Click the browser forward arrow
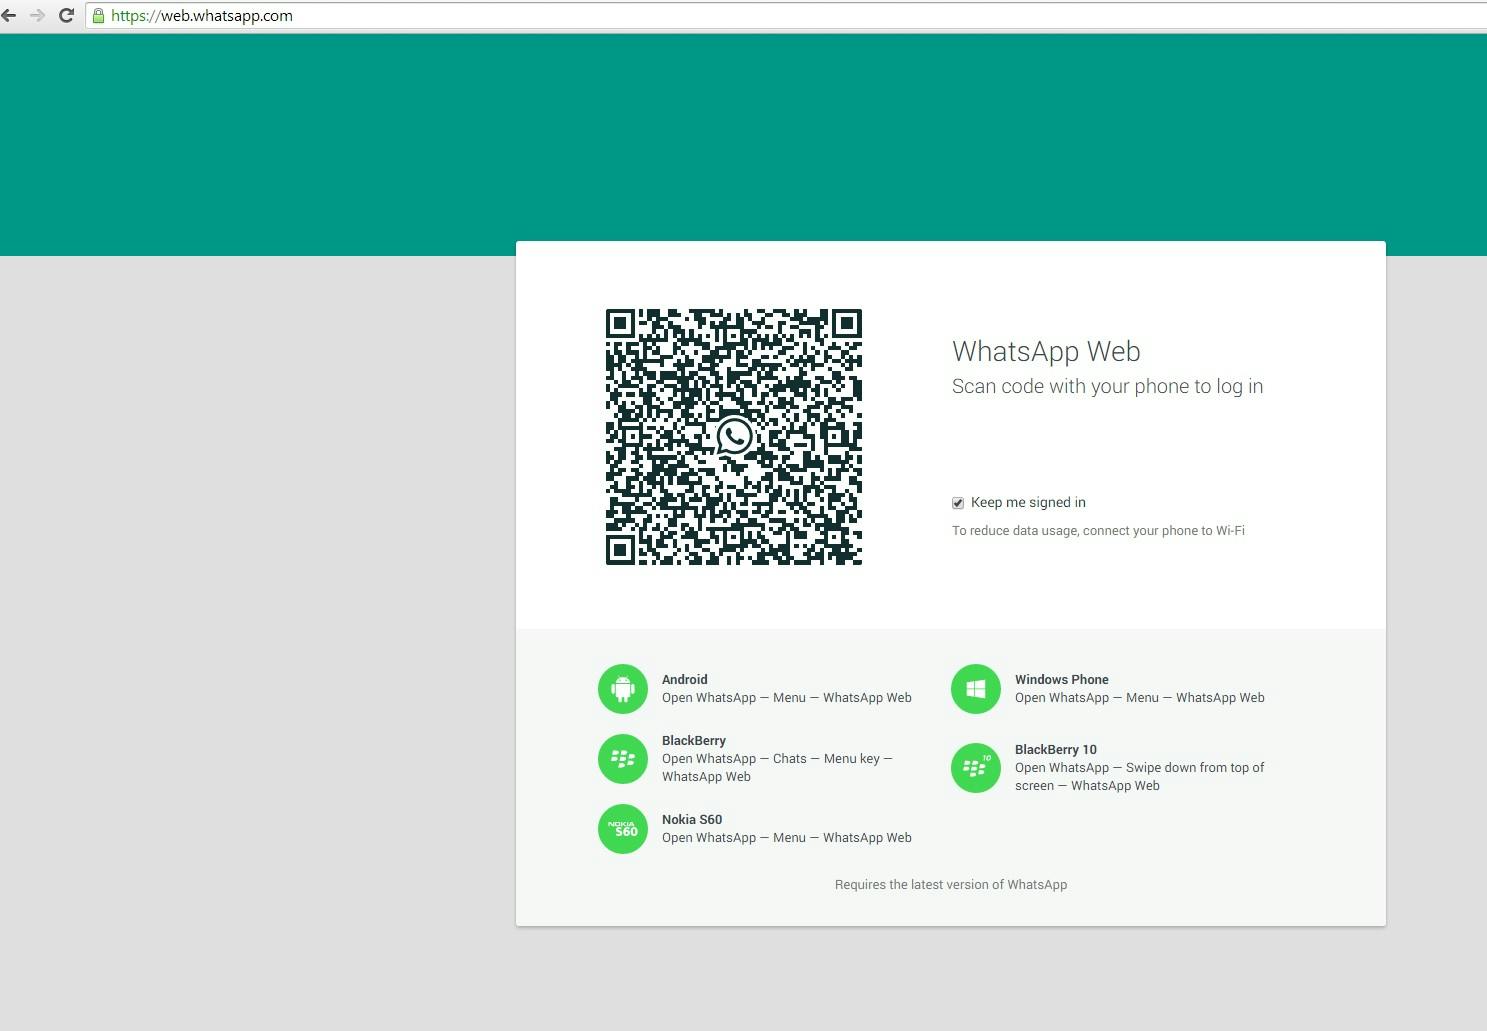The width and height of the screenshot is (1487, 1031). click(37, 15)
